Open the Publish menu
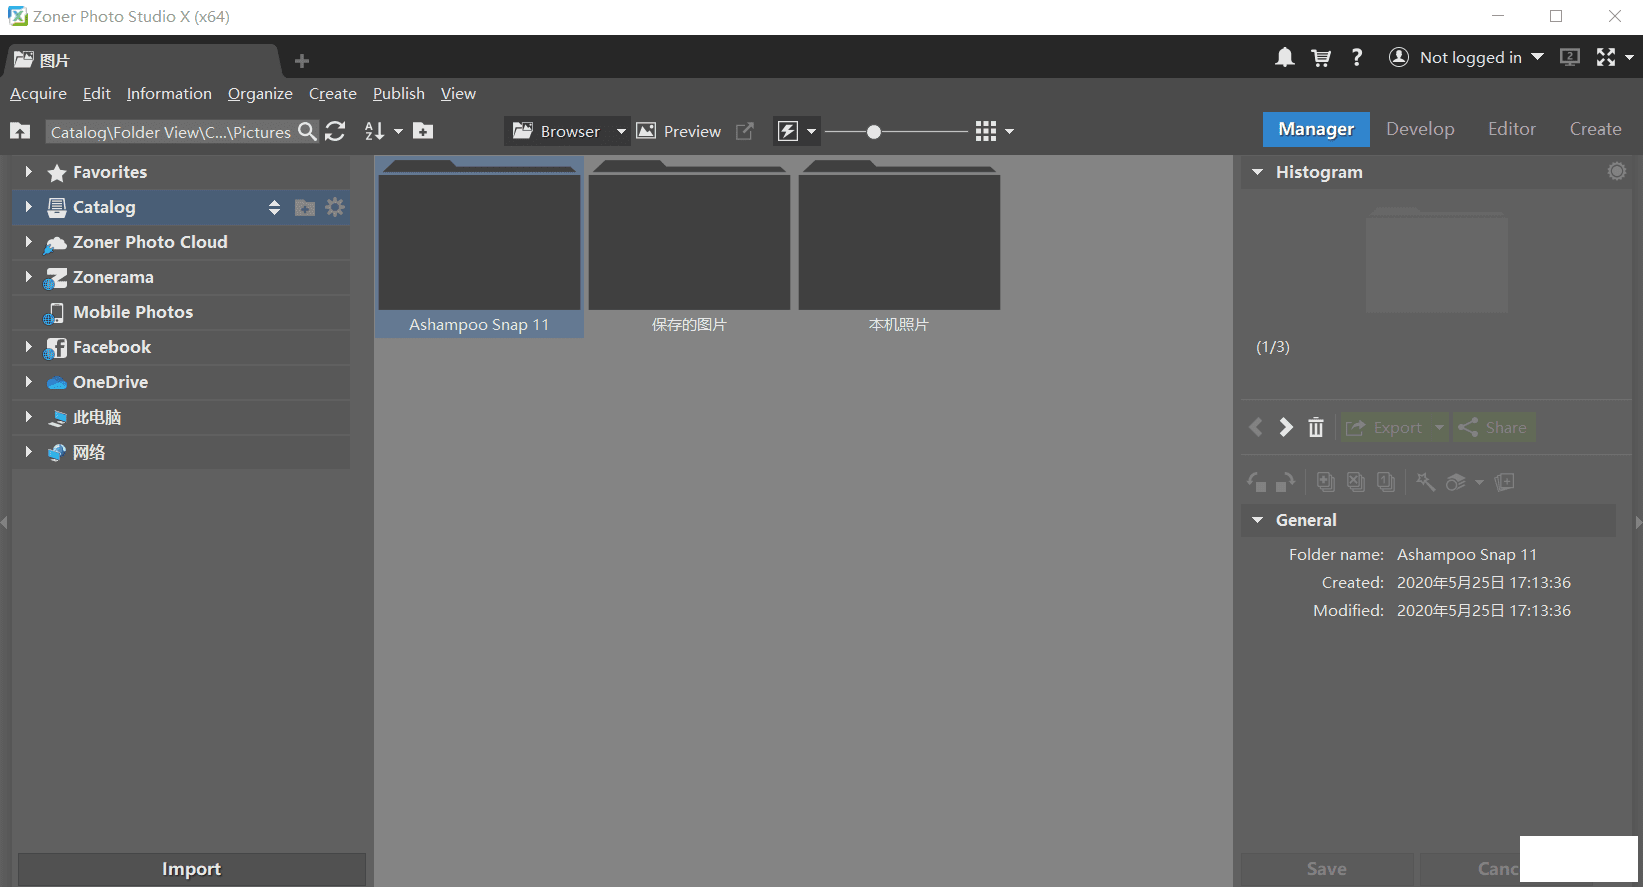Screen dimensions: 1643x887 click(399, 94)
